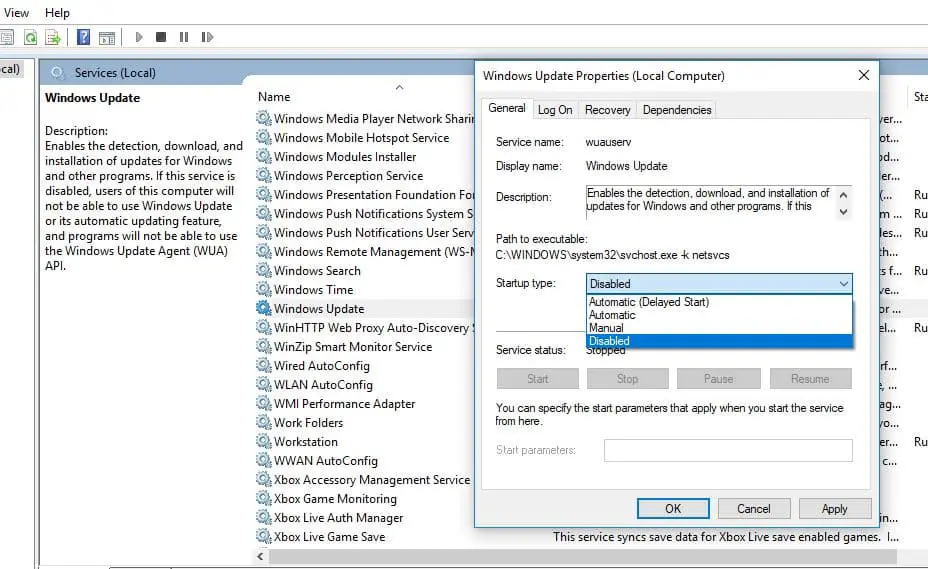Switch to the Dependencies tab

coord(677,110)
